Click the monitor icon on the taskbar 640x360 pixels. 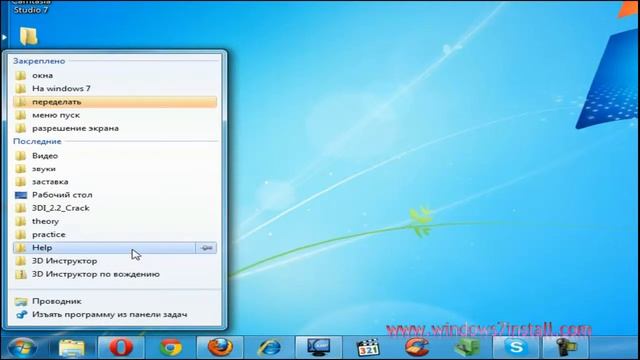(x=319, y=348)
